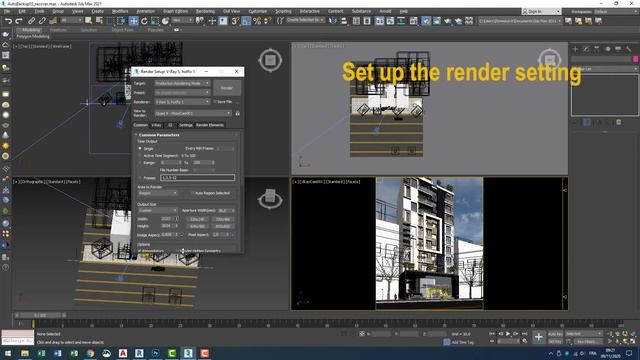
Task: Click the Set Key button
Action: coord(555,342)
